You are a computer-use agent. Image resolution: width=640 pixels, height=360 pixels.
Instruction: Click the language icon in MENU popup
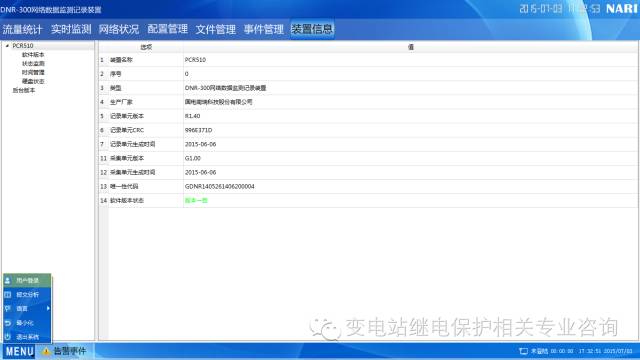pos(8,309)
